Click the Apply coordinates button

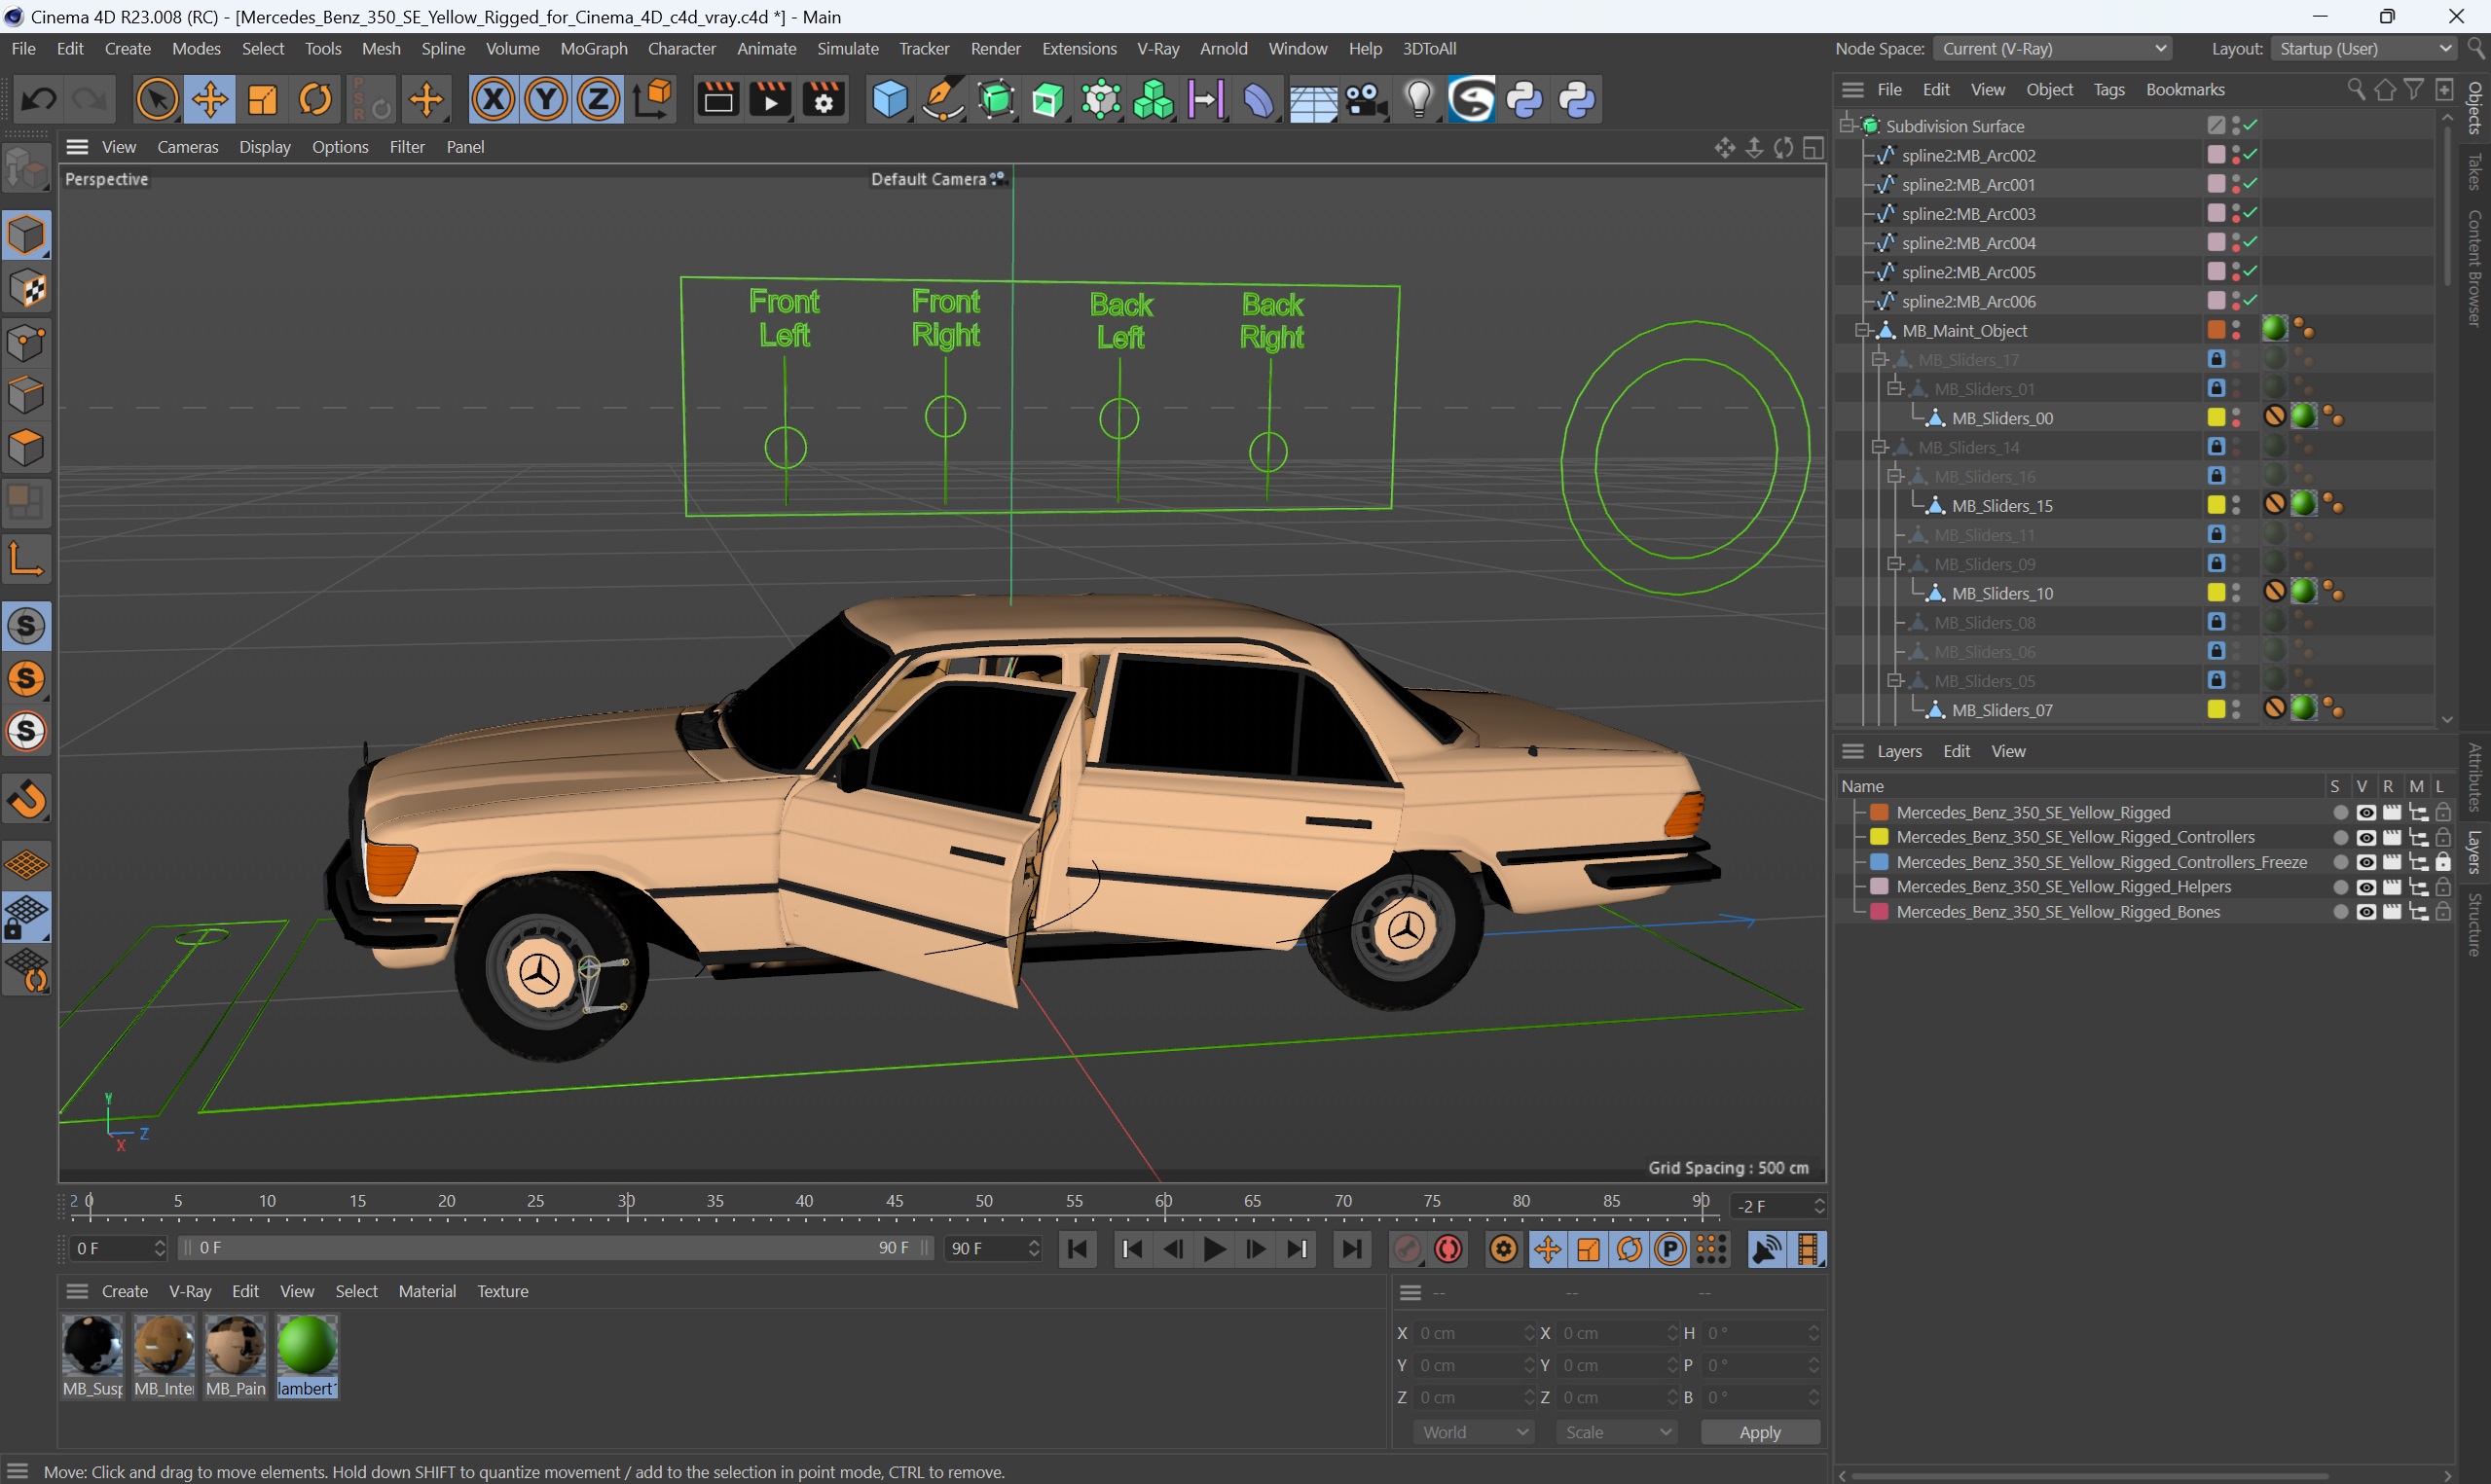pos(1760,1432)
